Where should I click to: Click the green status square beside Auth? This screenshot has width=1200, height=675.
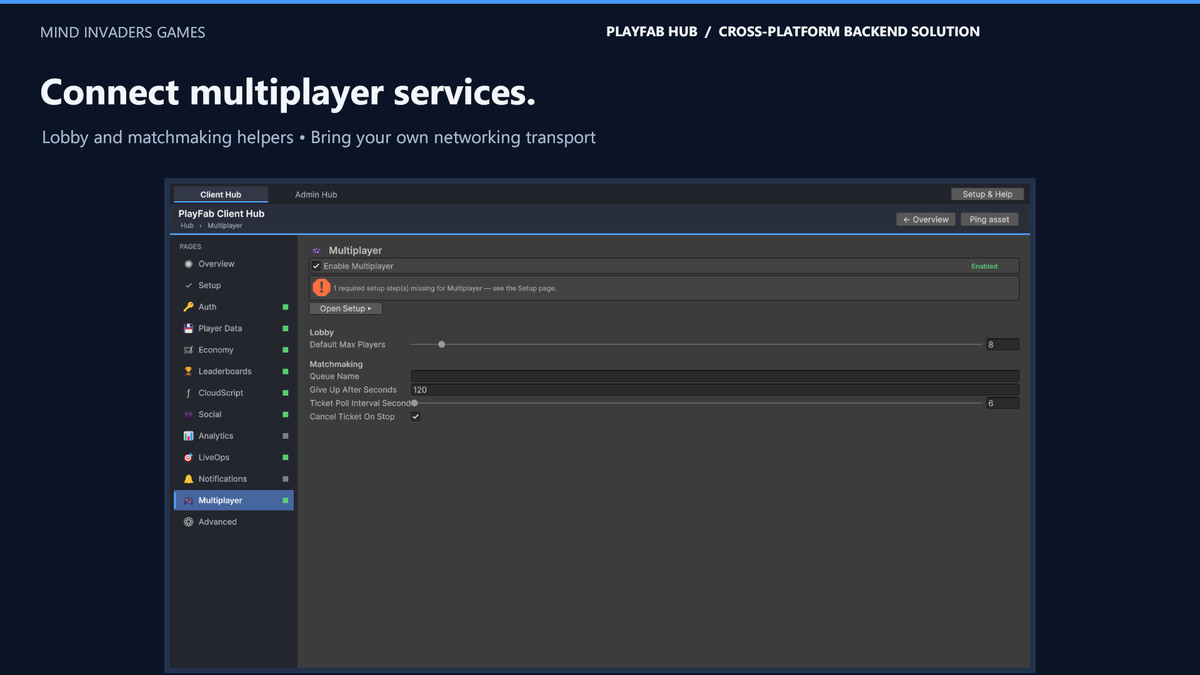285,307
